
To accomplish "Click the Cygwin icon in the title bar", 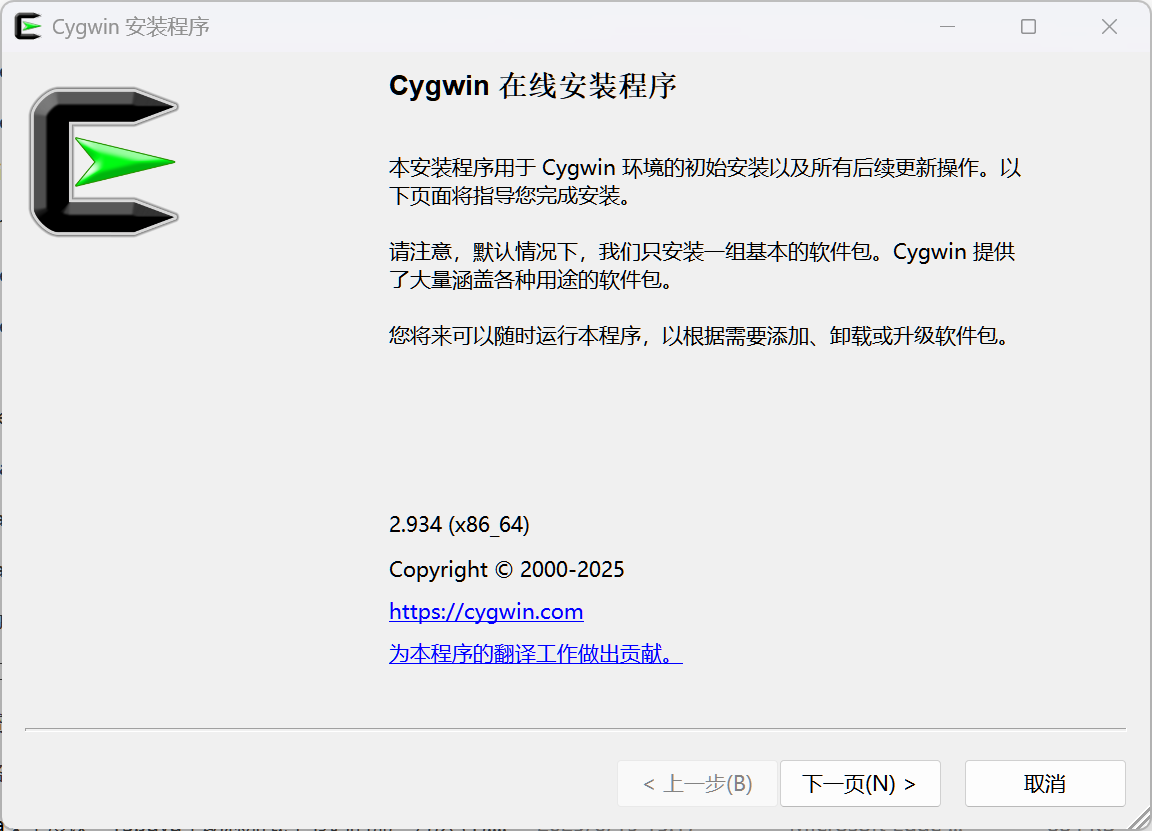I will (28, 26).
